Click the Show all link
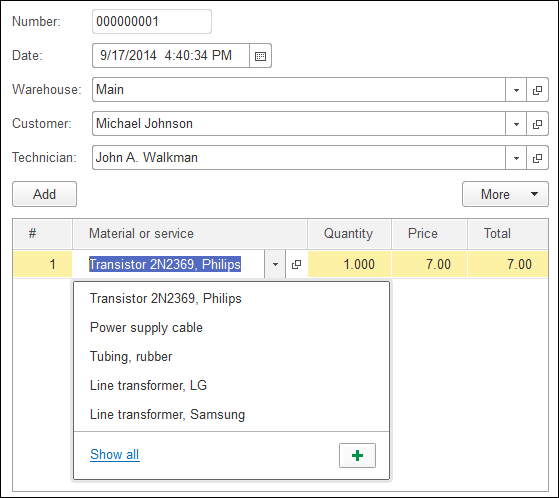Screen dimensions: 559x498 pyautogui.click(x=114, y=455)
